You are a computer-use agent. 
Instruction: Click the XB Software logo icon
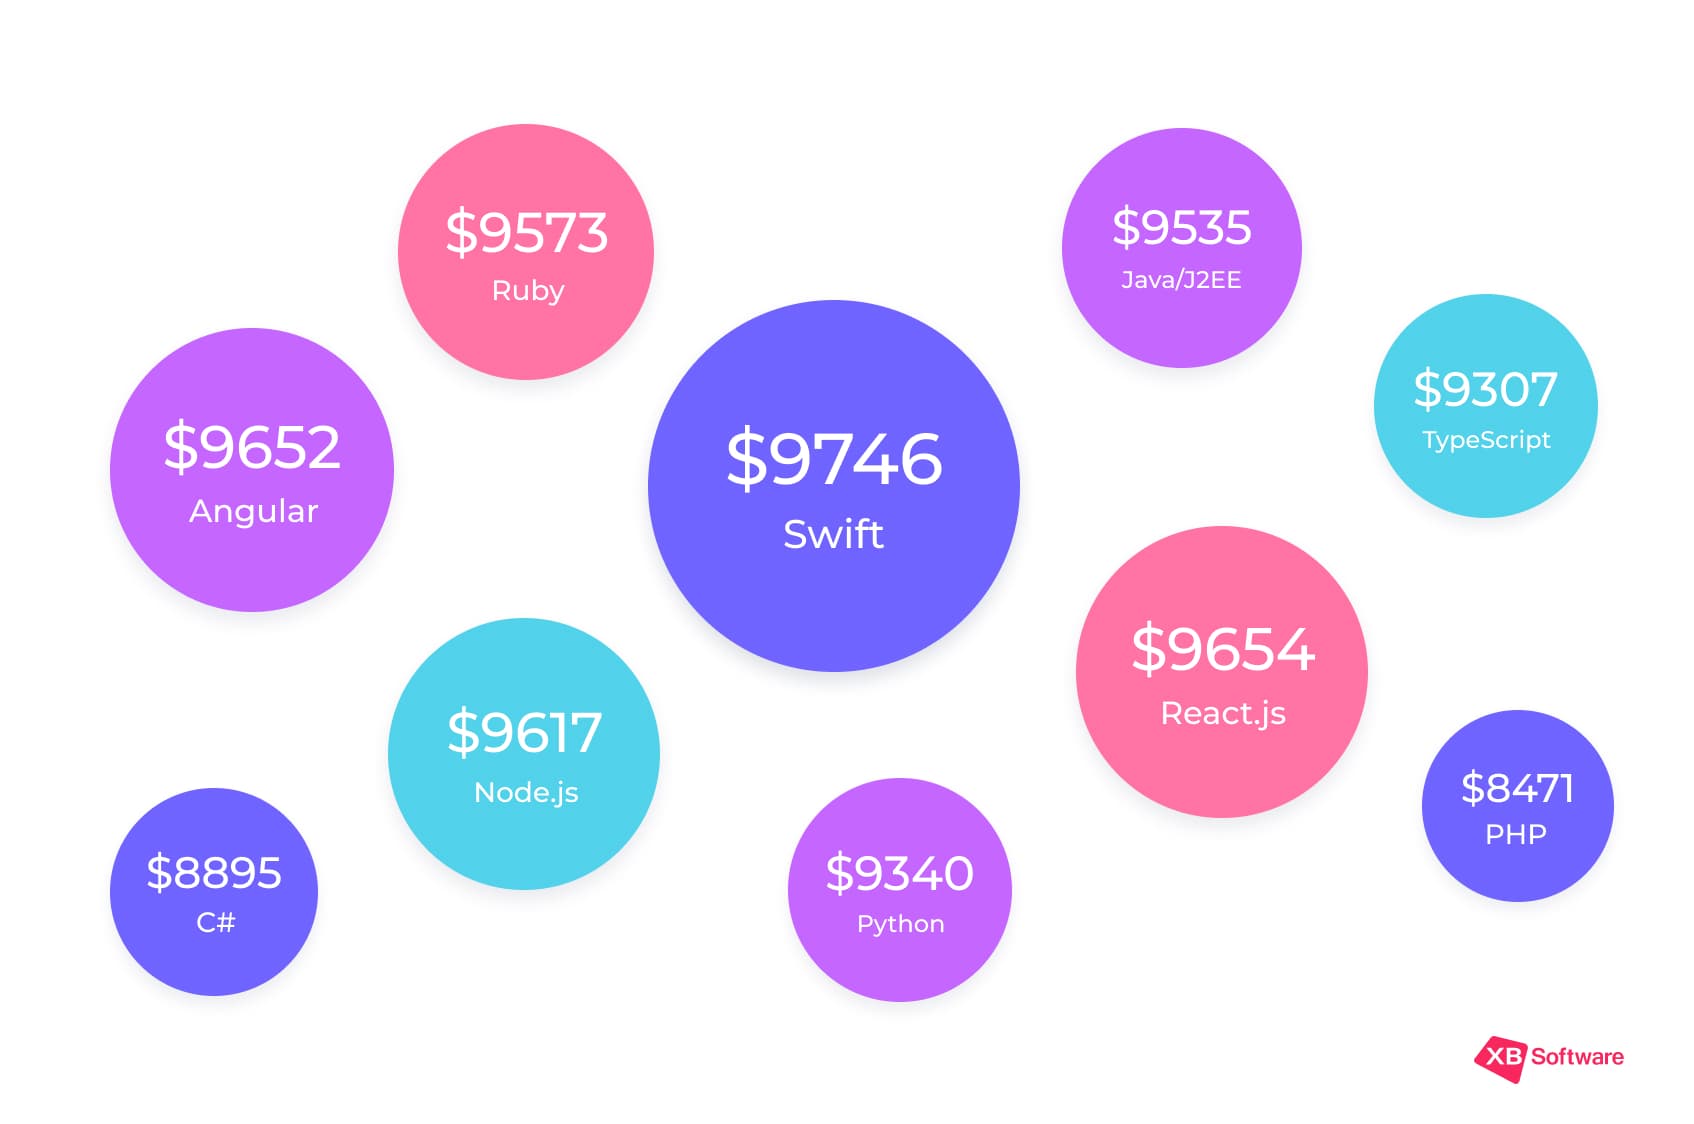(x=1501, y=1059)
